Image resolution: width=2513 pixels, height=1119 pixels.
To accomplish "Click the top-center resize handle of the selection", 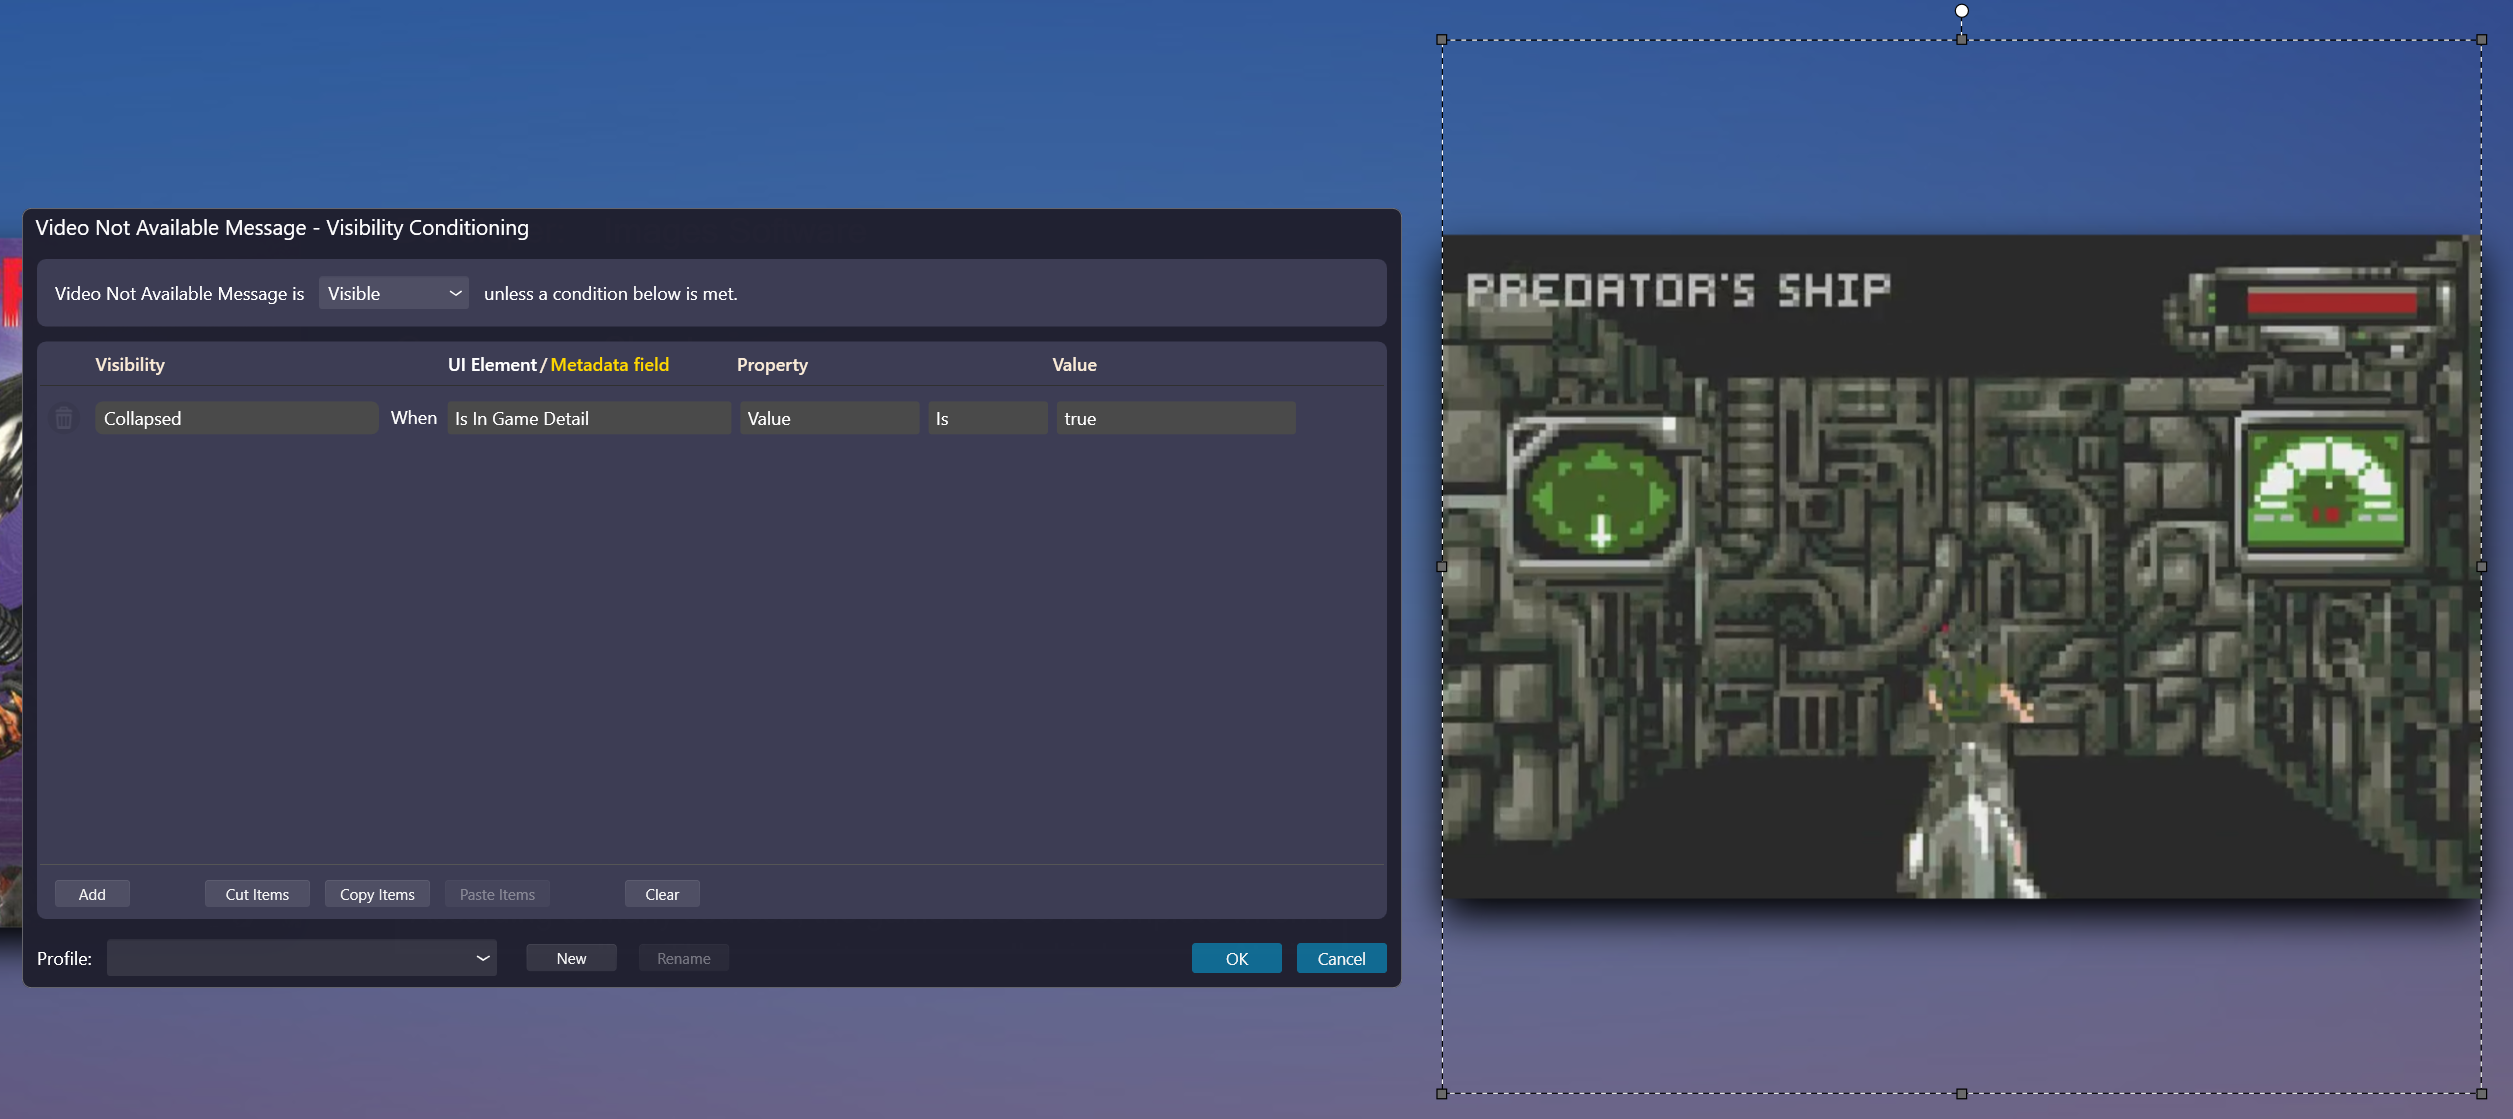I will [1961, 40].
